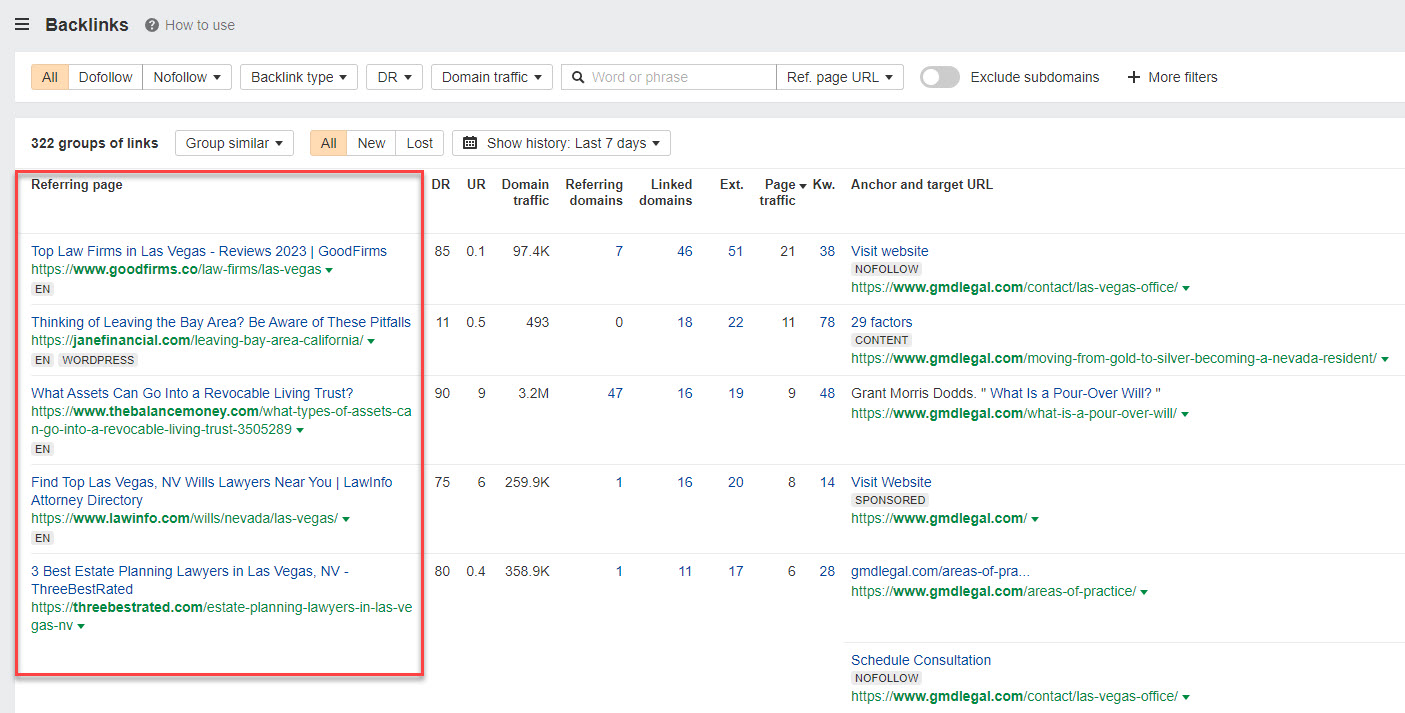
Task: Open Top Law Firms in Las Vegas GoodFirms link
Action: tap(209, 251)
